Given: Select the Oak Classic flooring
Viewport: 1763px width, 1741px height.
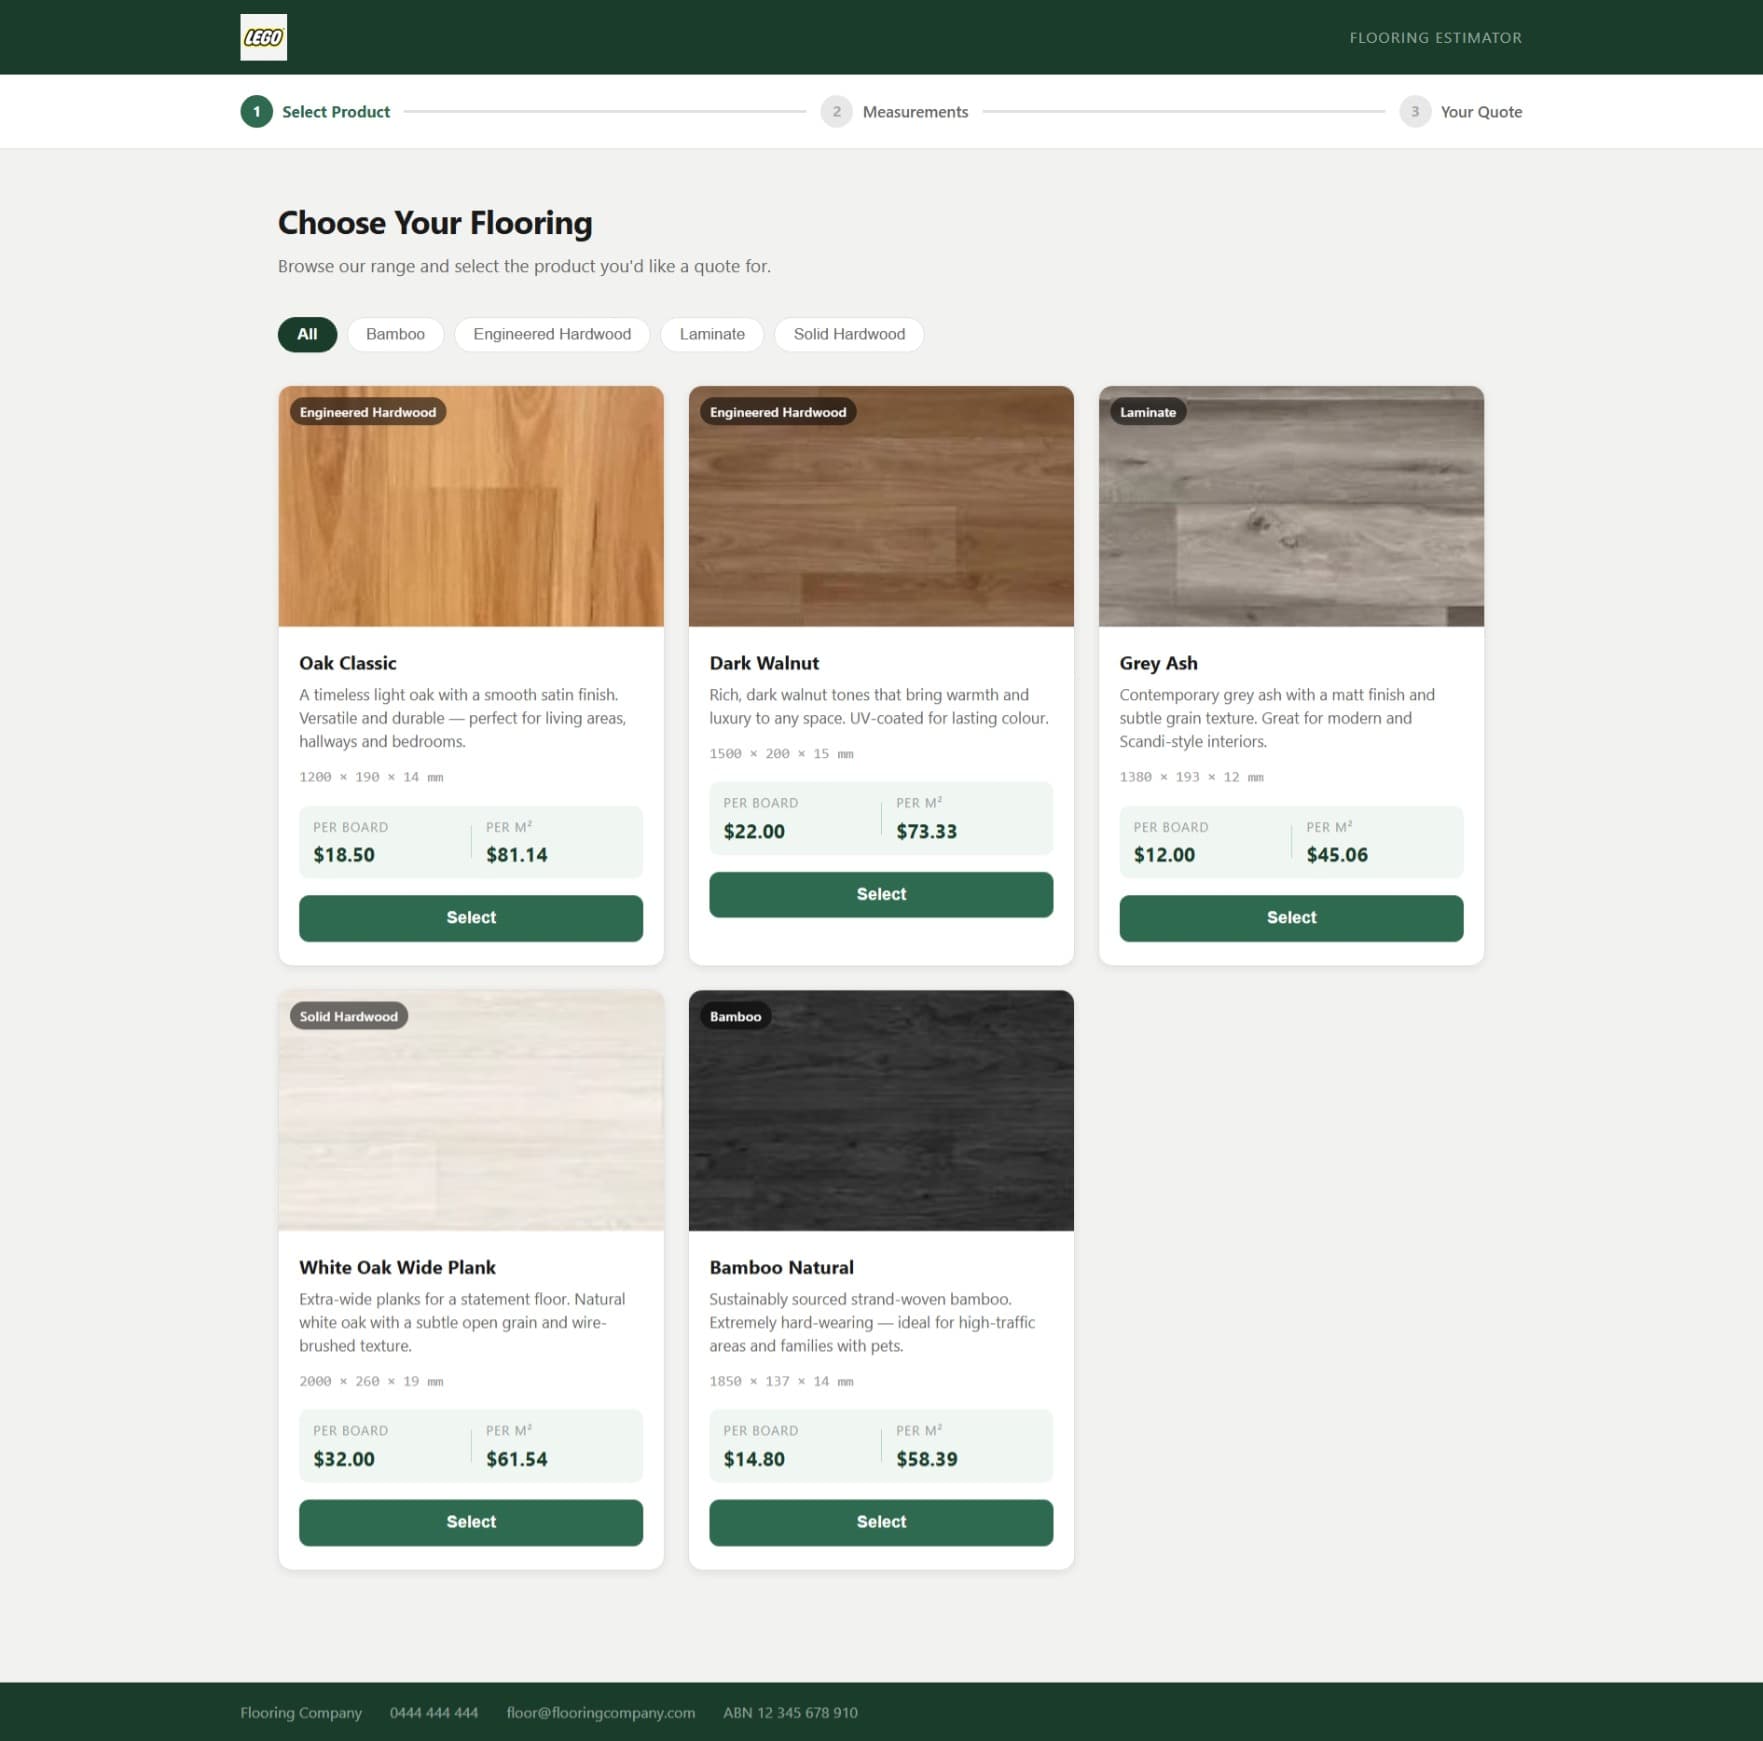Looking at the screenshot, I should click(470, 917).
